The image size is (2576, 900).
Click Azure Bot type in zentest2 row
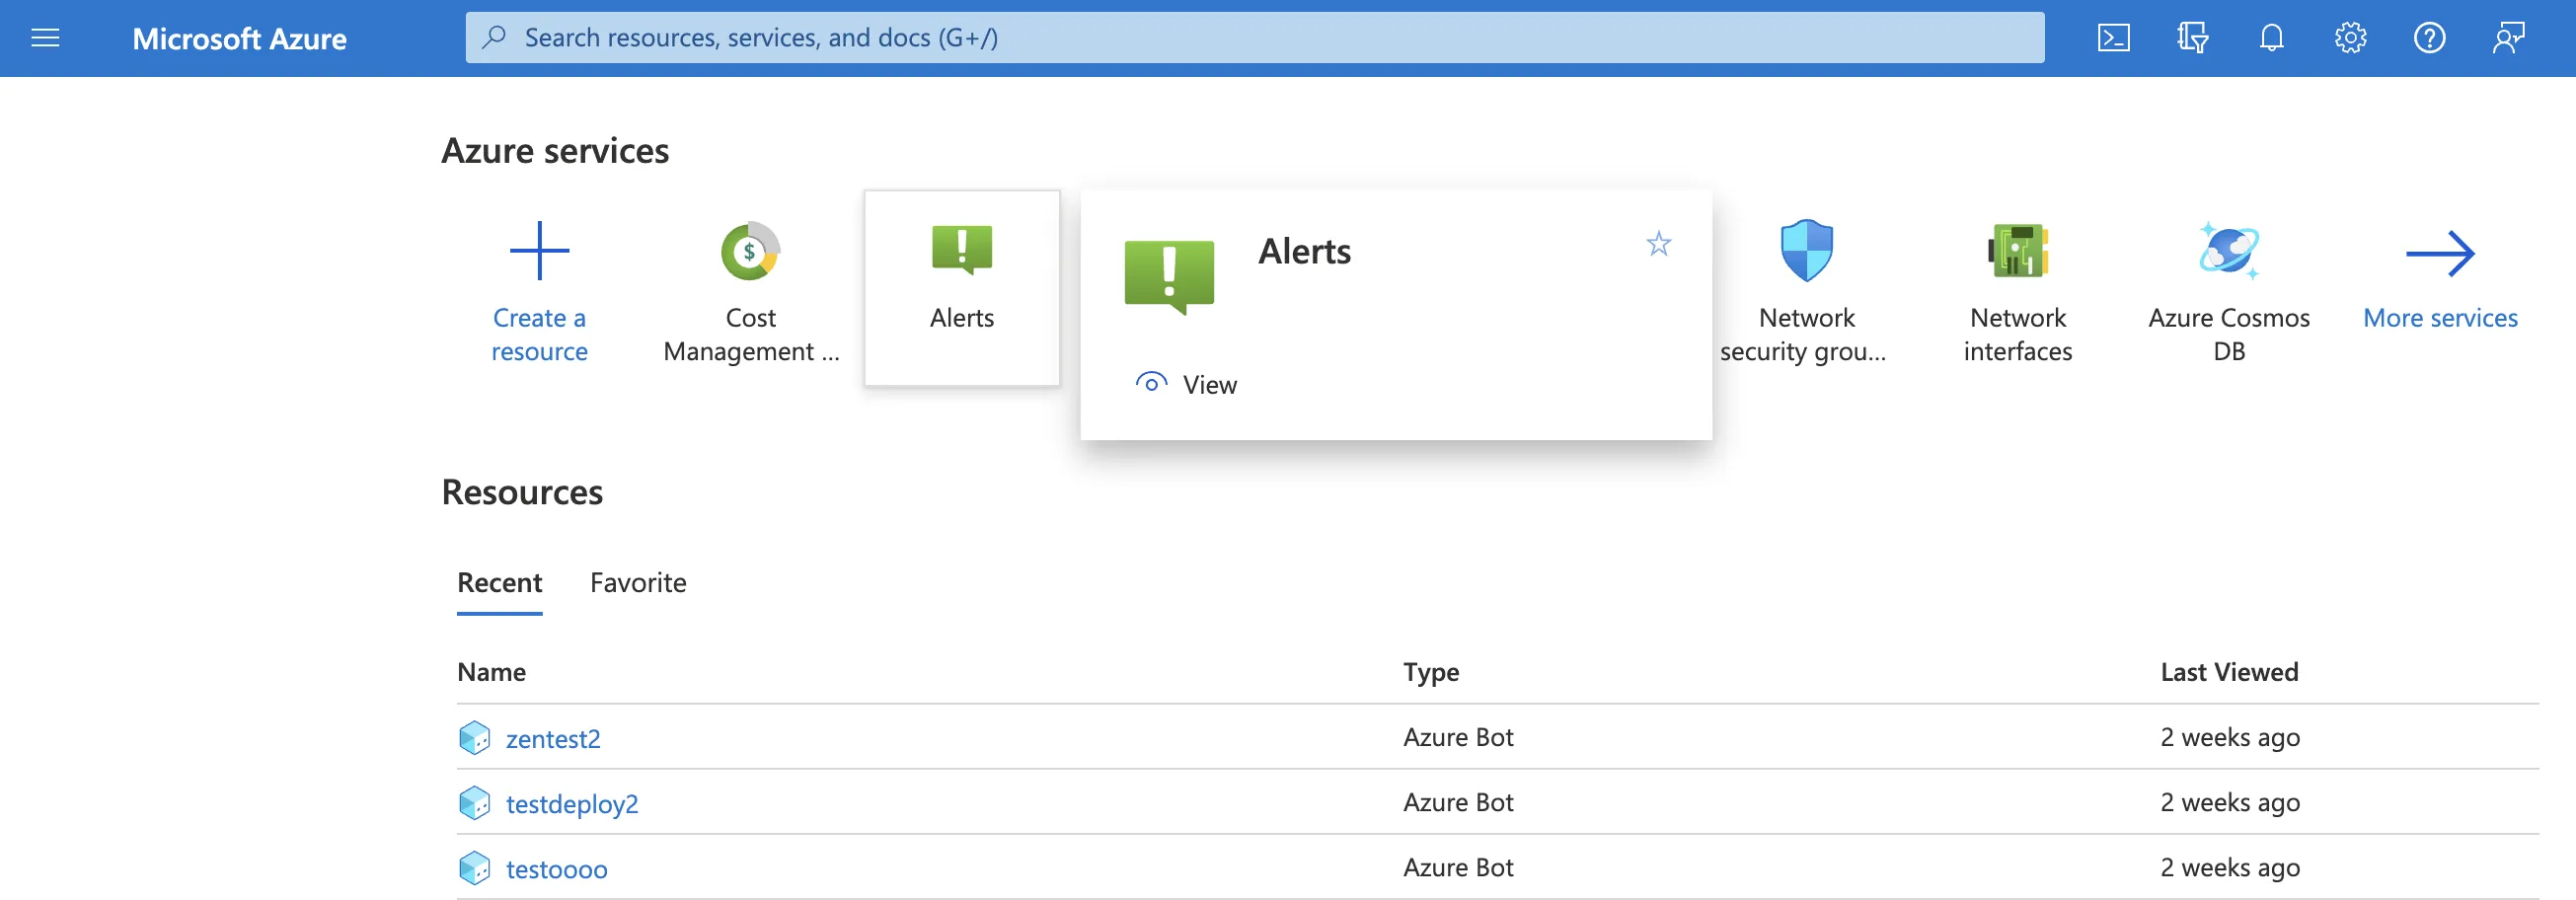coord(1458,736)
